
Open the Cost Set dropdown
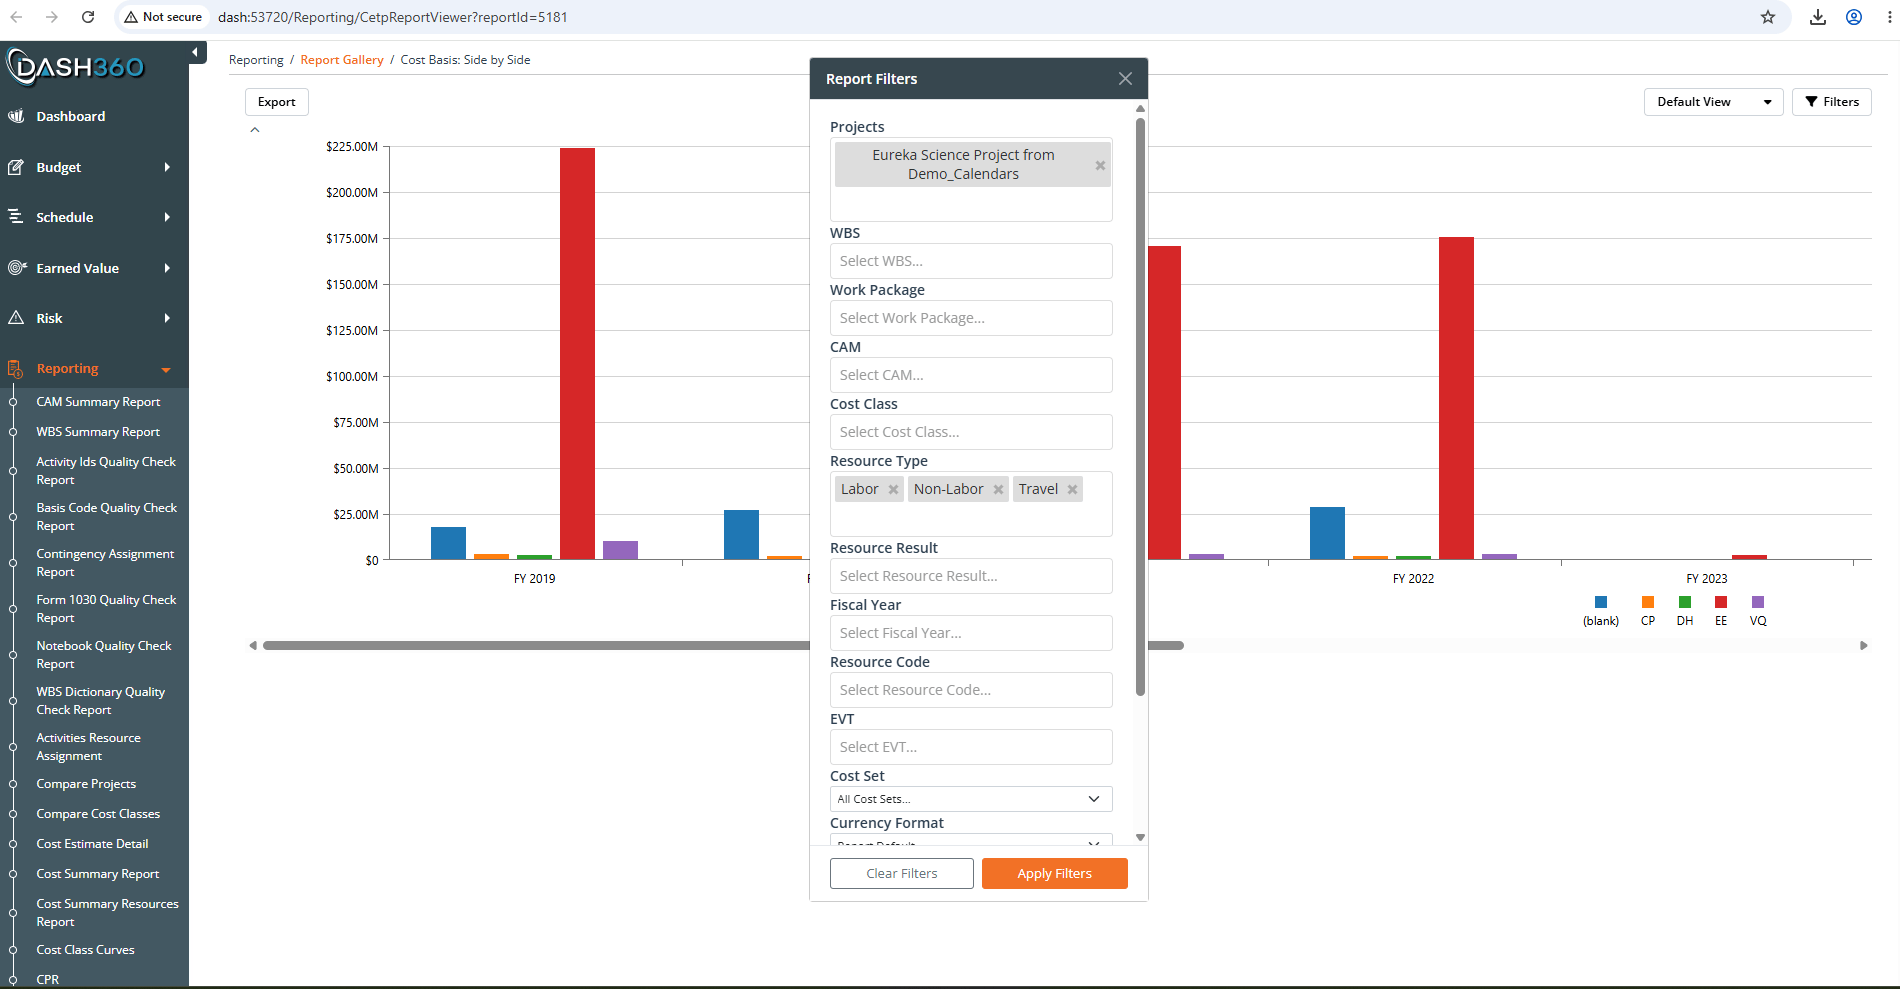click(x=970, y=799)
